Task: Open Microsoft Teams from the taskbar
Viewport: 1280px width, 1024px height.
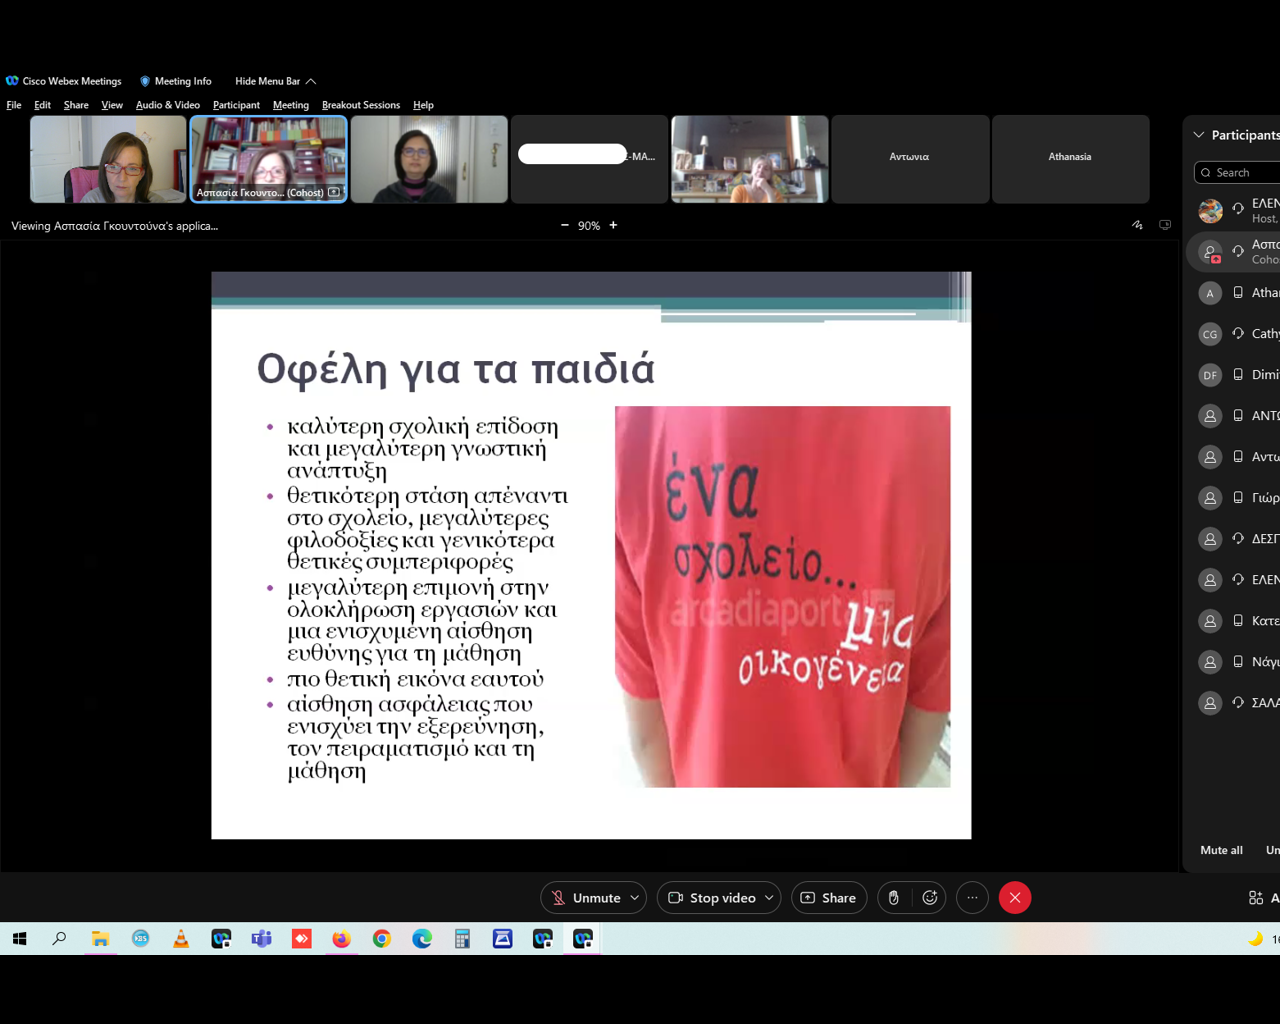Action: click(x=261, y=939)
